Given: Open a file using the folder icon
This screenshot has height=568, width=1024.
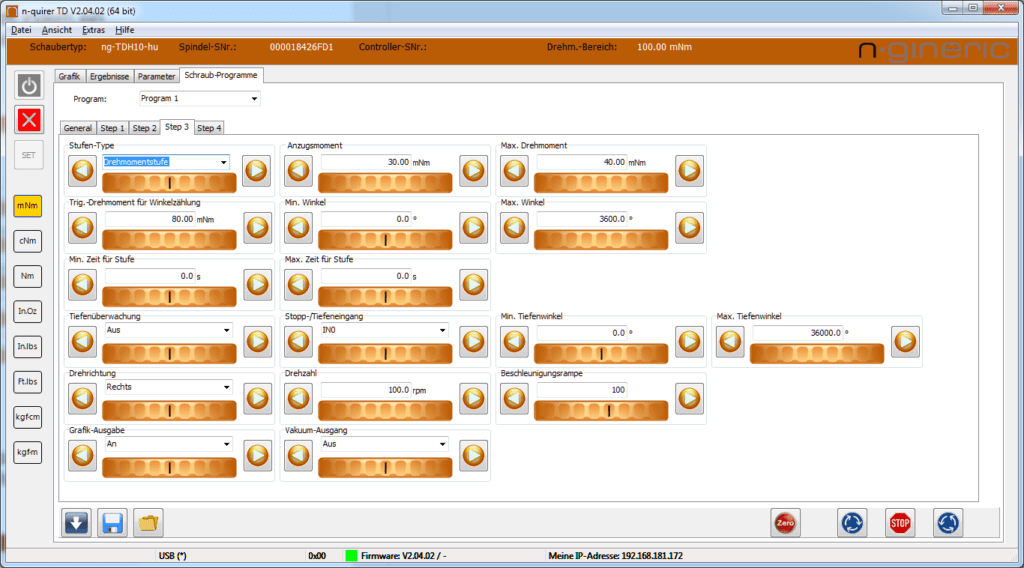Looking at the screenshot, I should coord(148,522).
